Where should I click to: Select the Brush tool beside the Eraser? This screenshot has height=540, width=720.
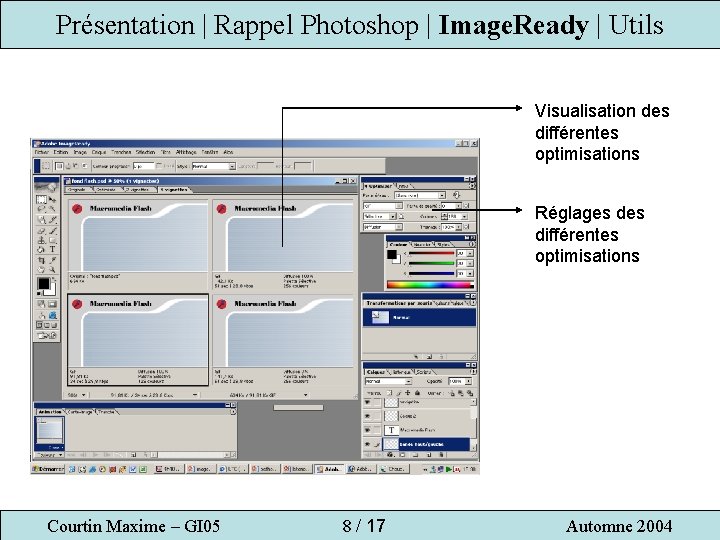tap(52, 231)
